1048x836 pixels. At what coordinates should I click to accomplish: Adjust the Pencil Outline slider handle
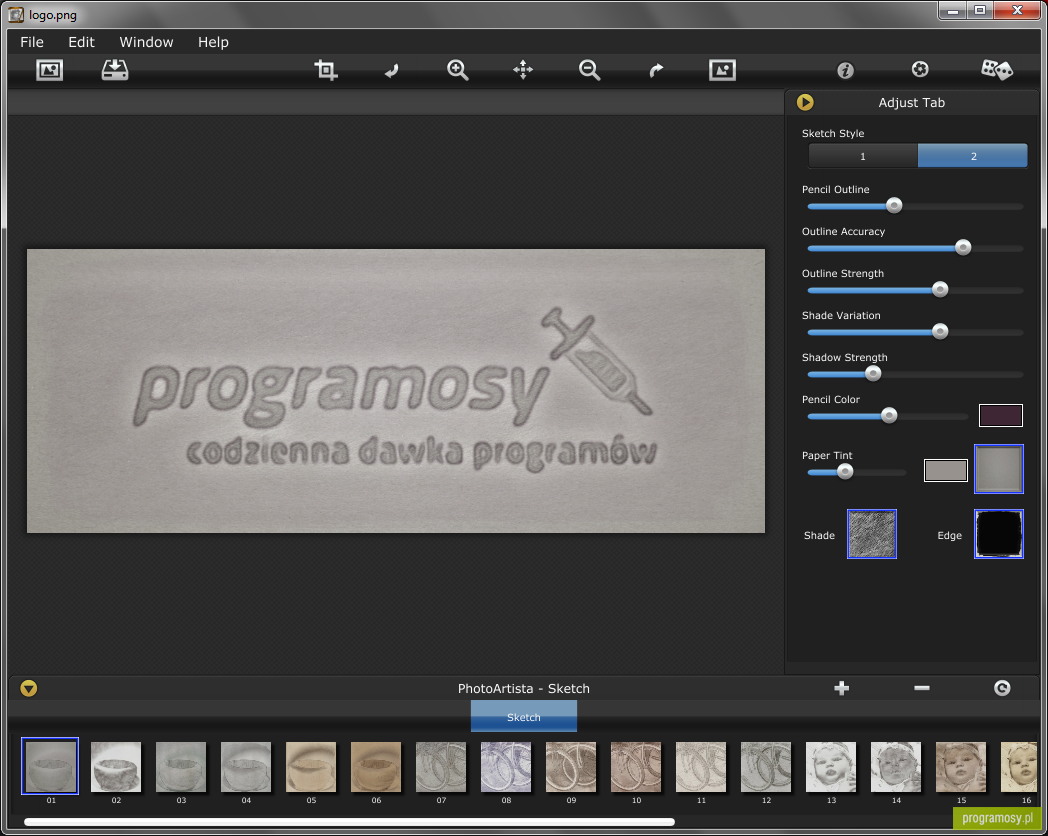pyautogui.click(x=894, y=205)
